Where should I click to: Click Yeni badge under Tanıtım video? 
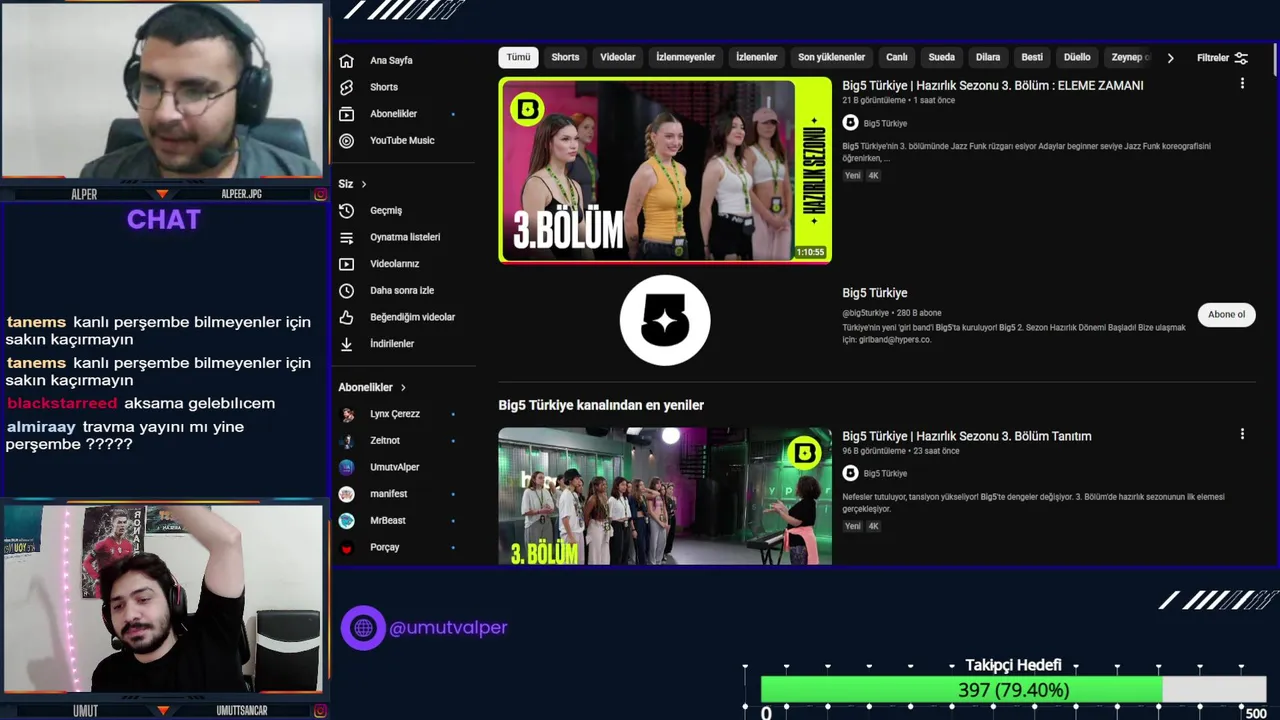852,526
